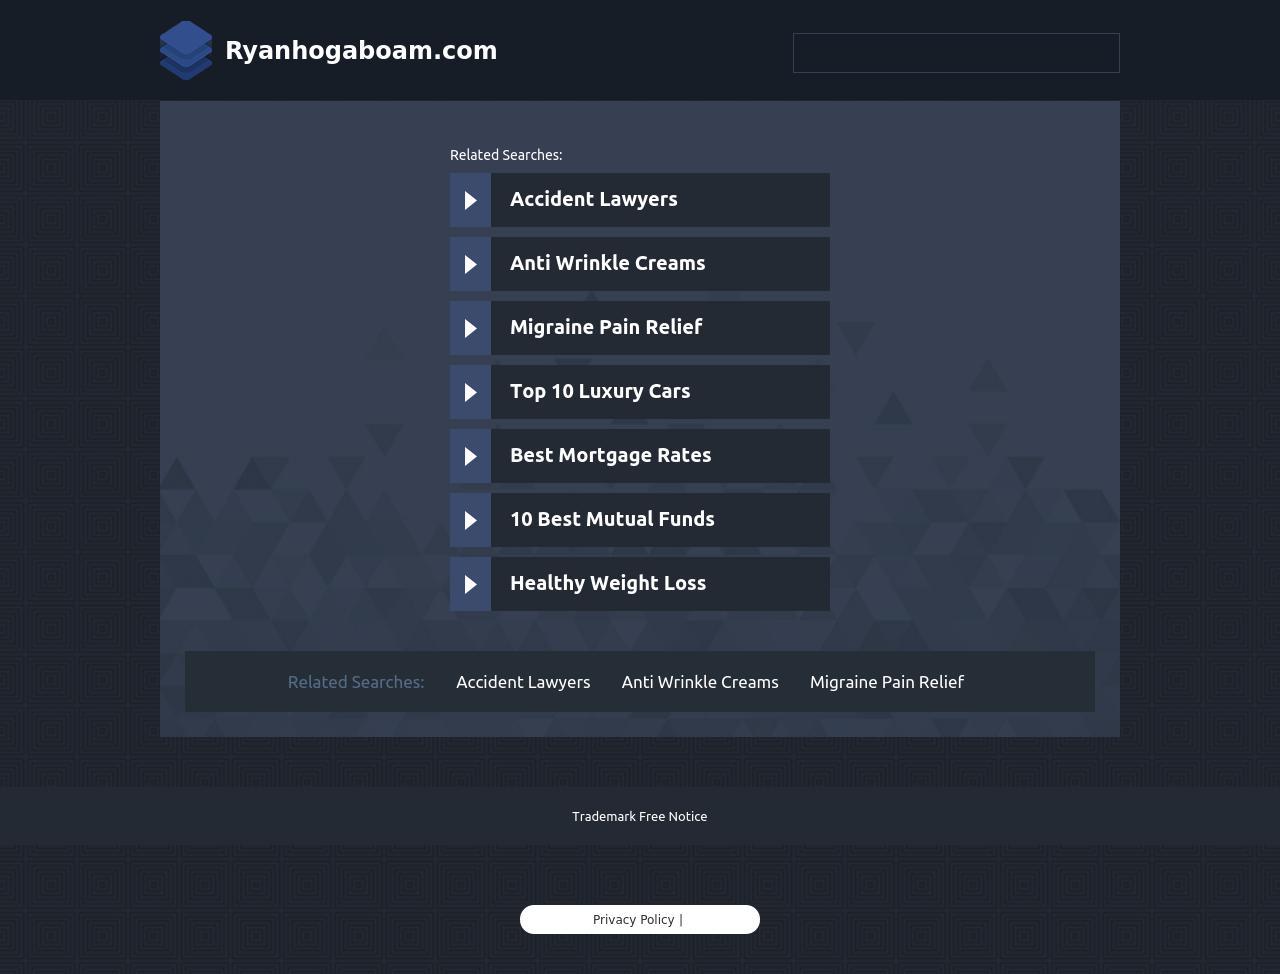
Task: Open Accident Lawyers from the footer bar
Action: coord(523,682)
